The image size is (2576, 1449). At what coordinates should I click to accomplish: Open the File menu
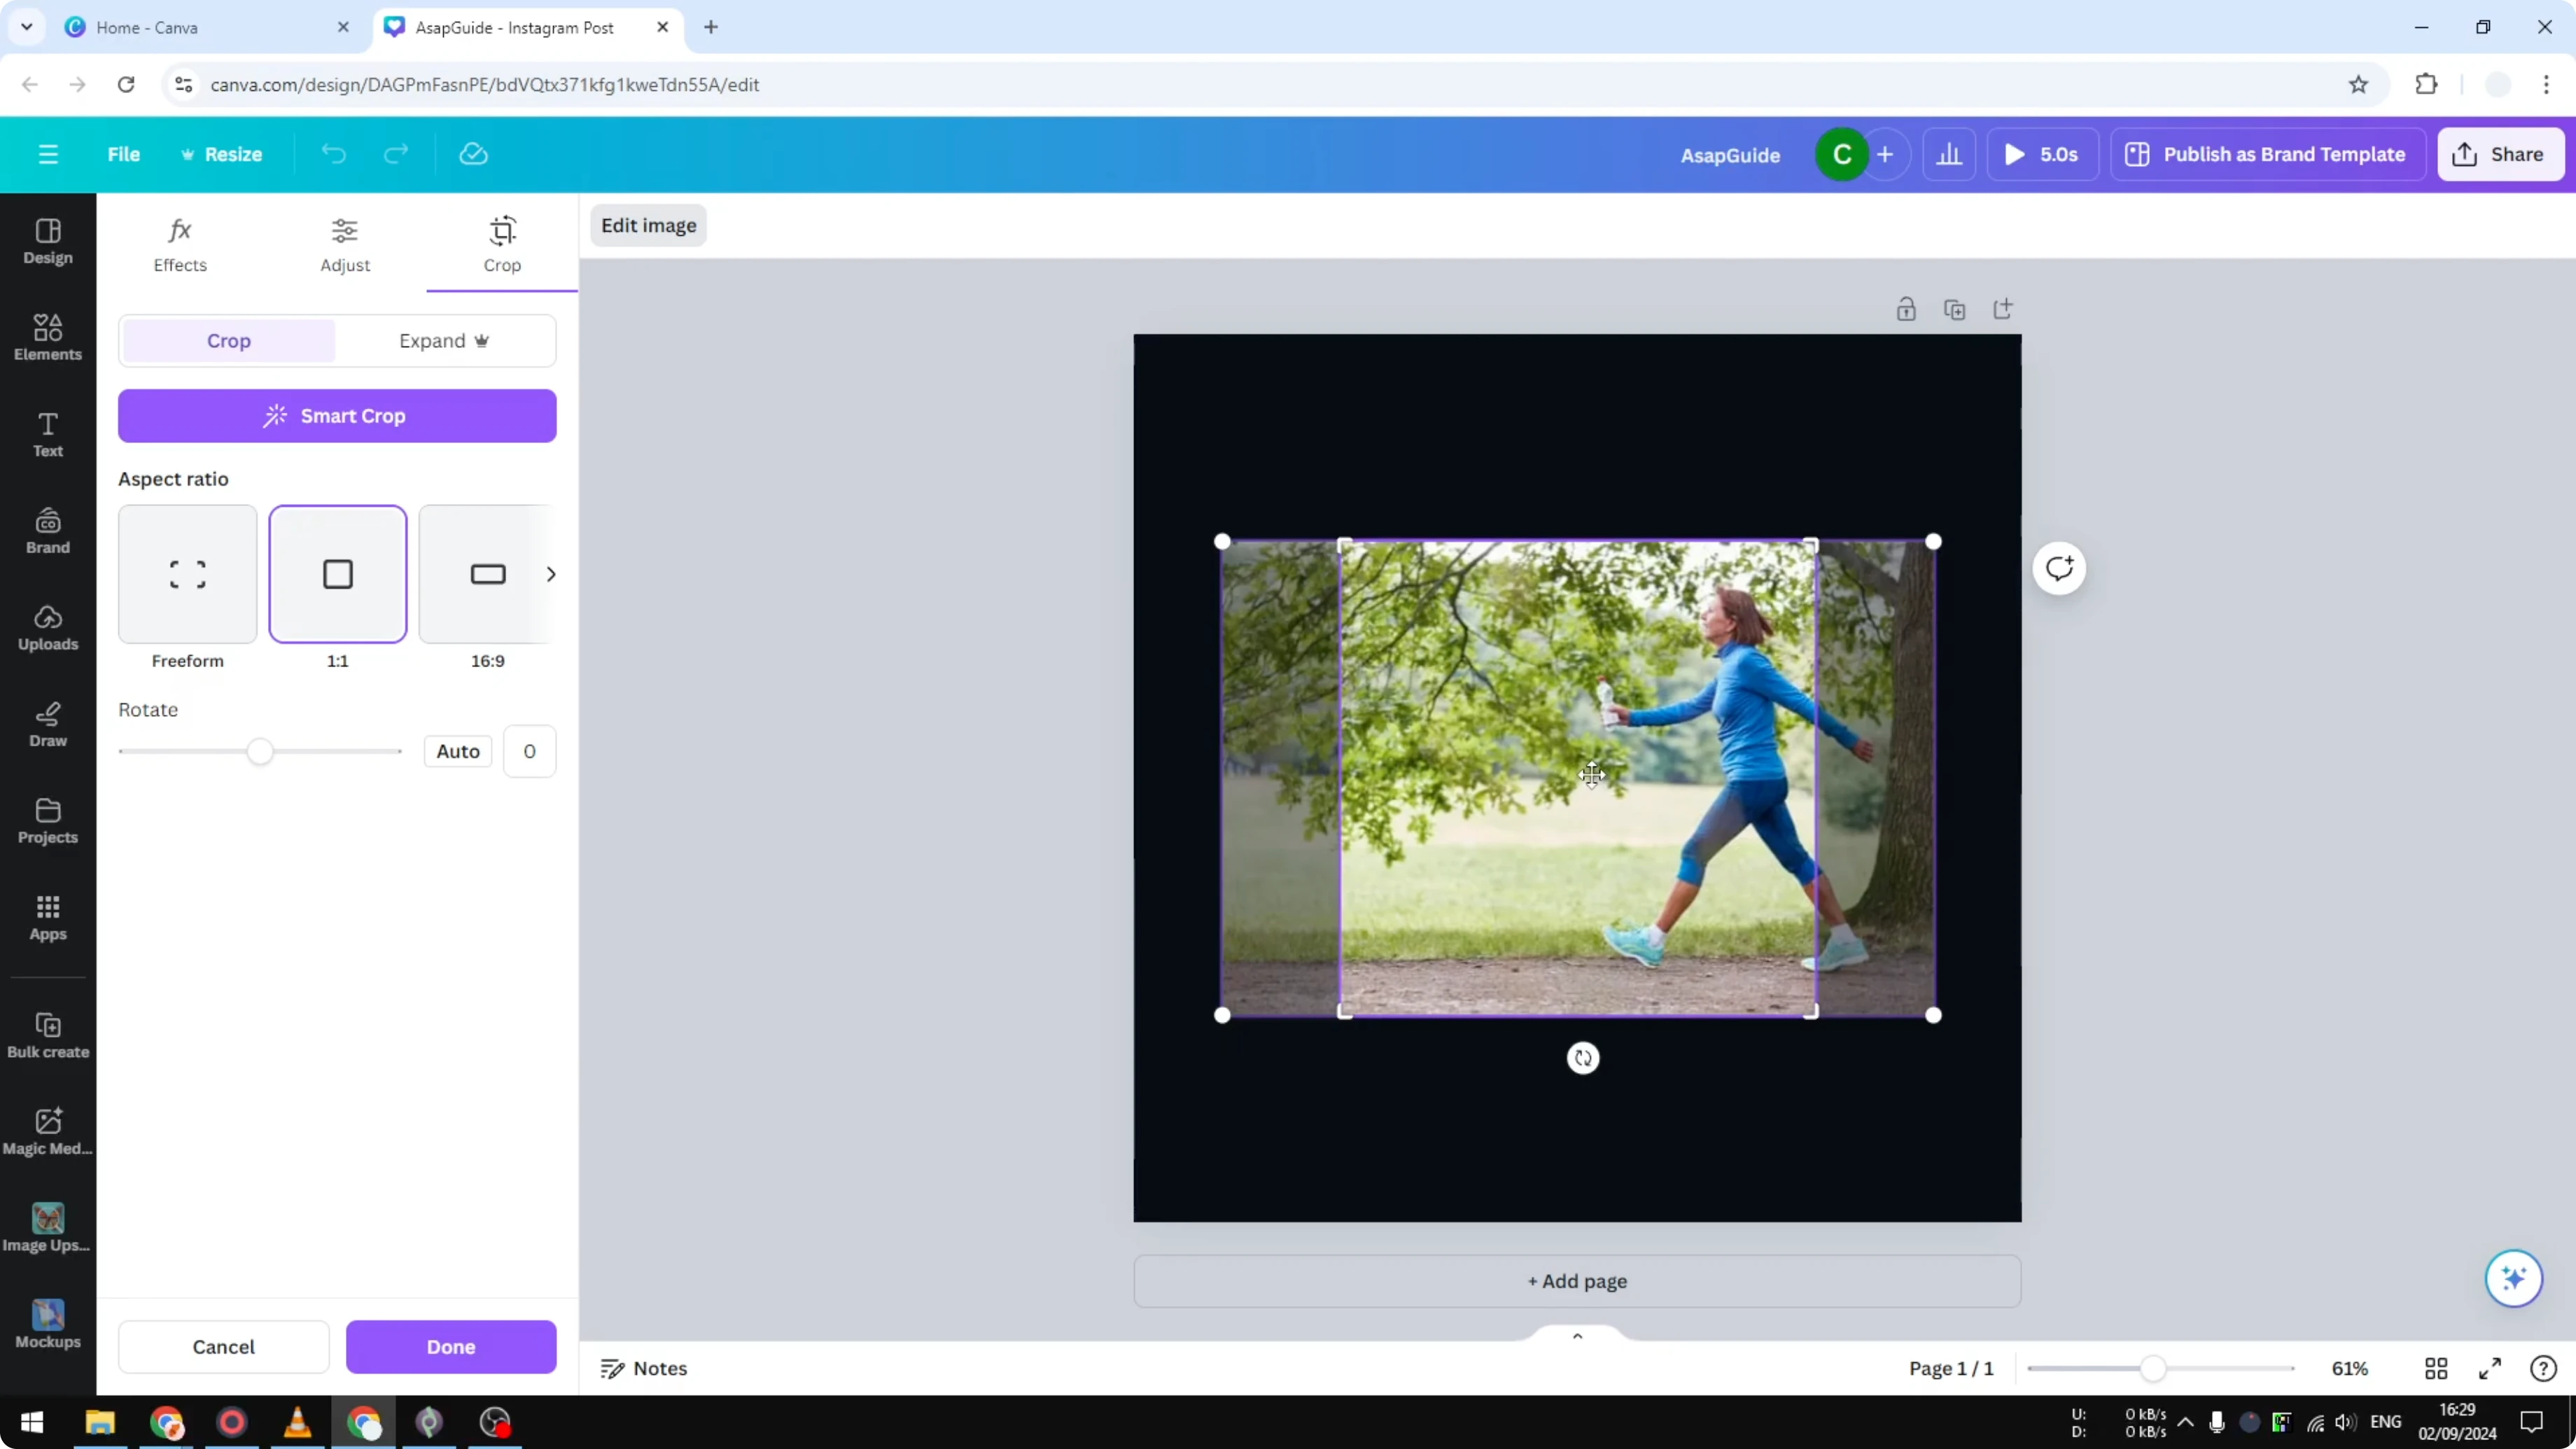124,154
